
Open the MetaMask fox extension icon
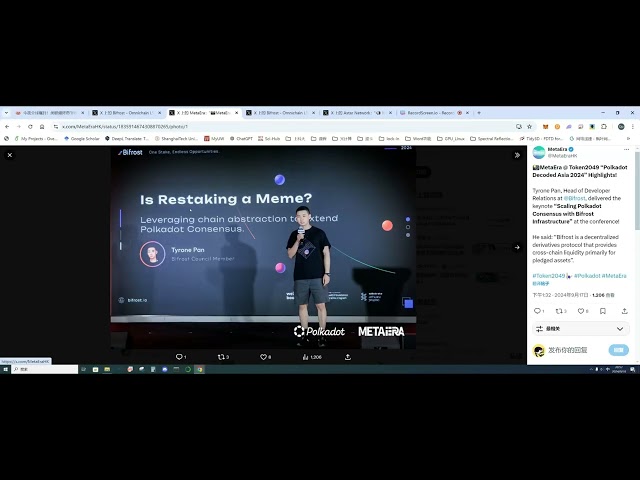click(545, 127)
